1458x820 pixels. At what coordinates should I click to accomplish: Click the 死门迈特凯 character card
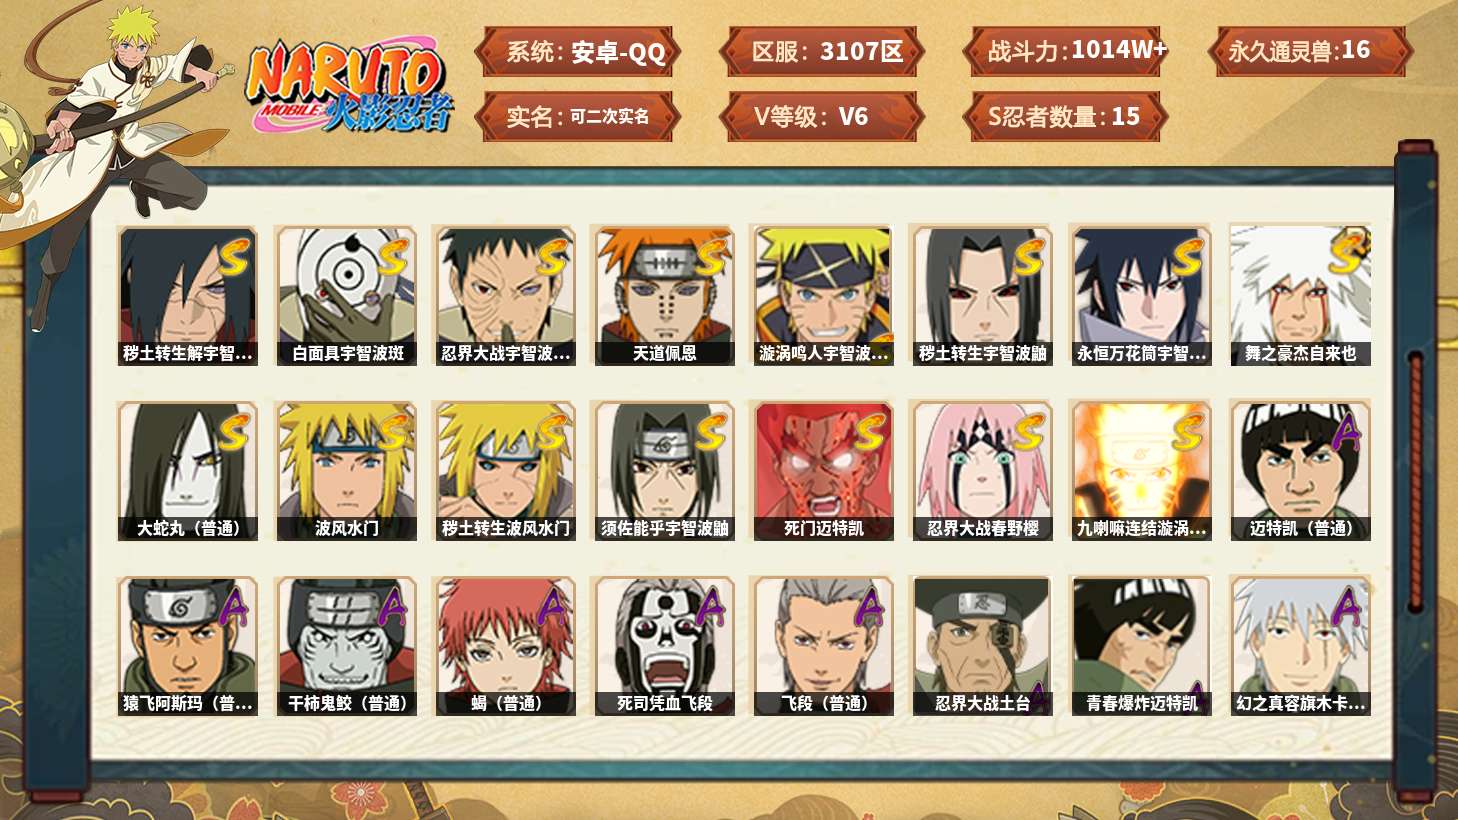tap(823, 471)
